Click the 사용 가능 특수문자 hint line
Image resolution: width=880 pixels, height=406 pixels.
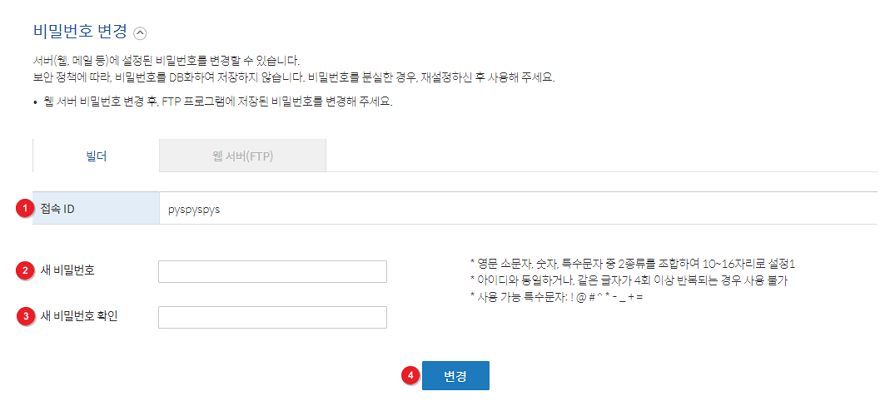[x=556, y=297]
